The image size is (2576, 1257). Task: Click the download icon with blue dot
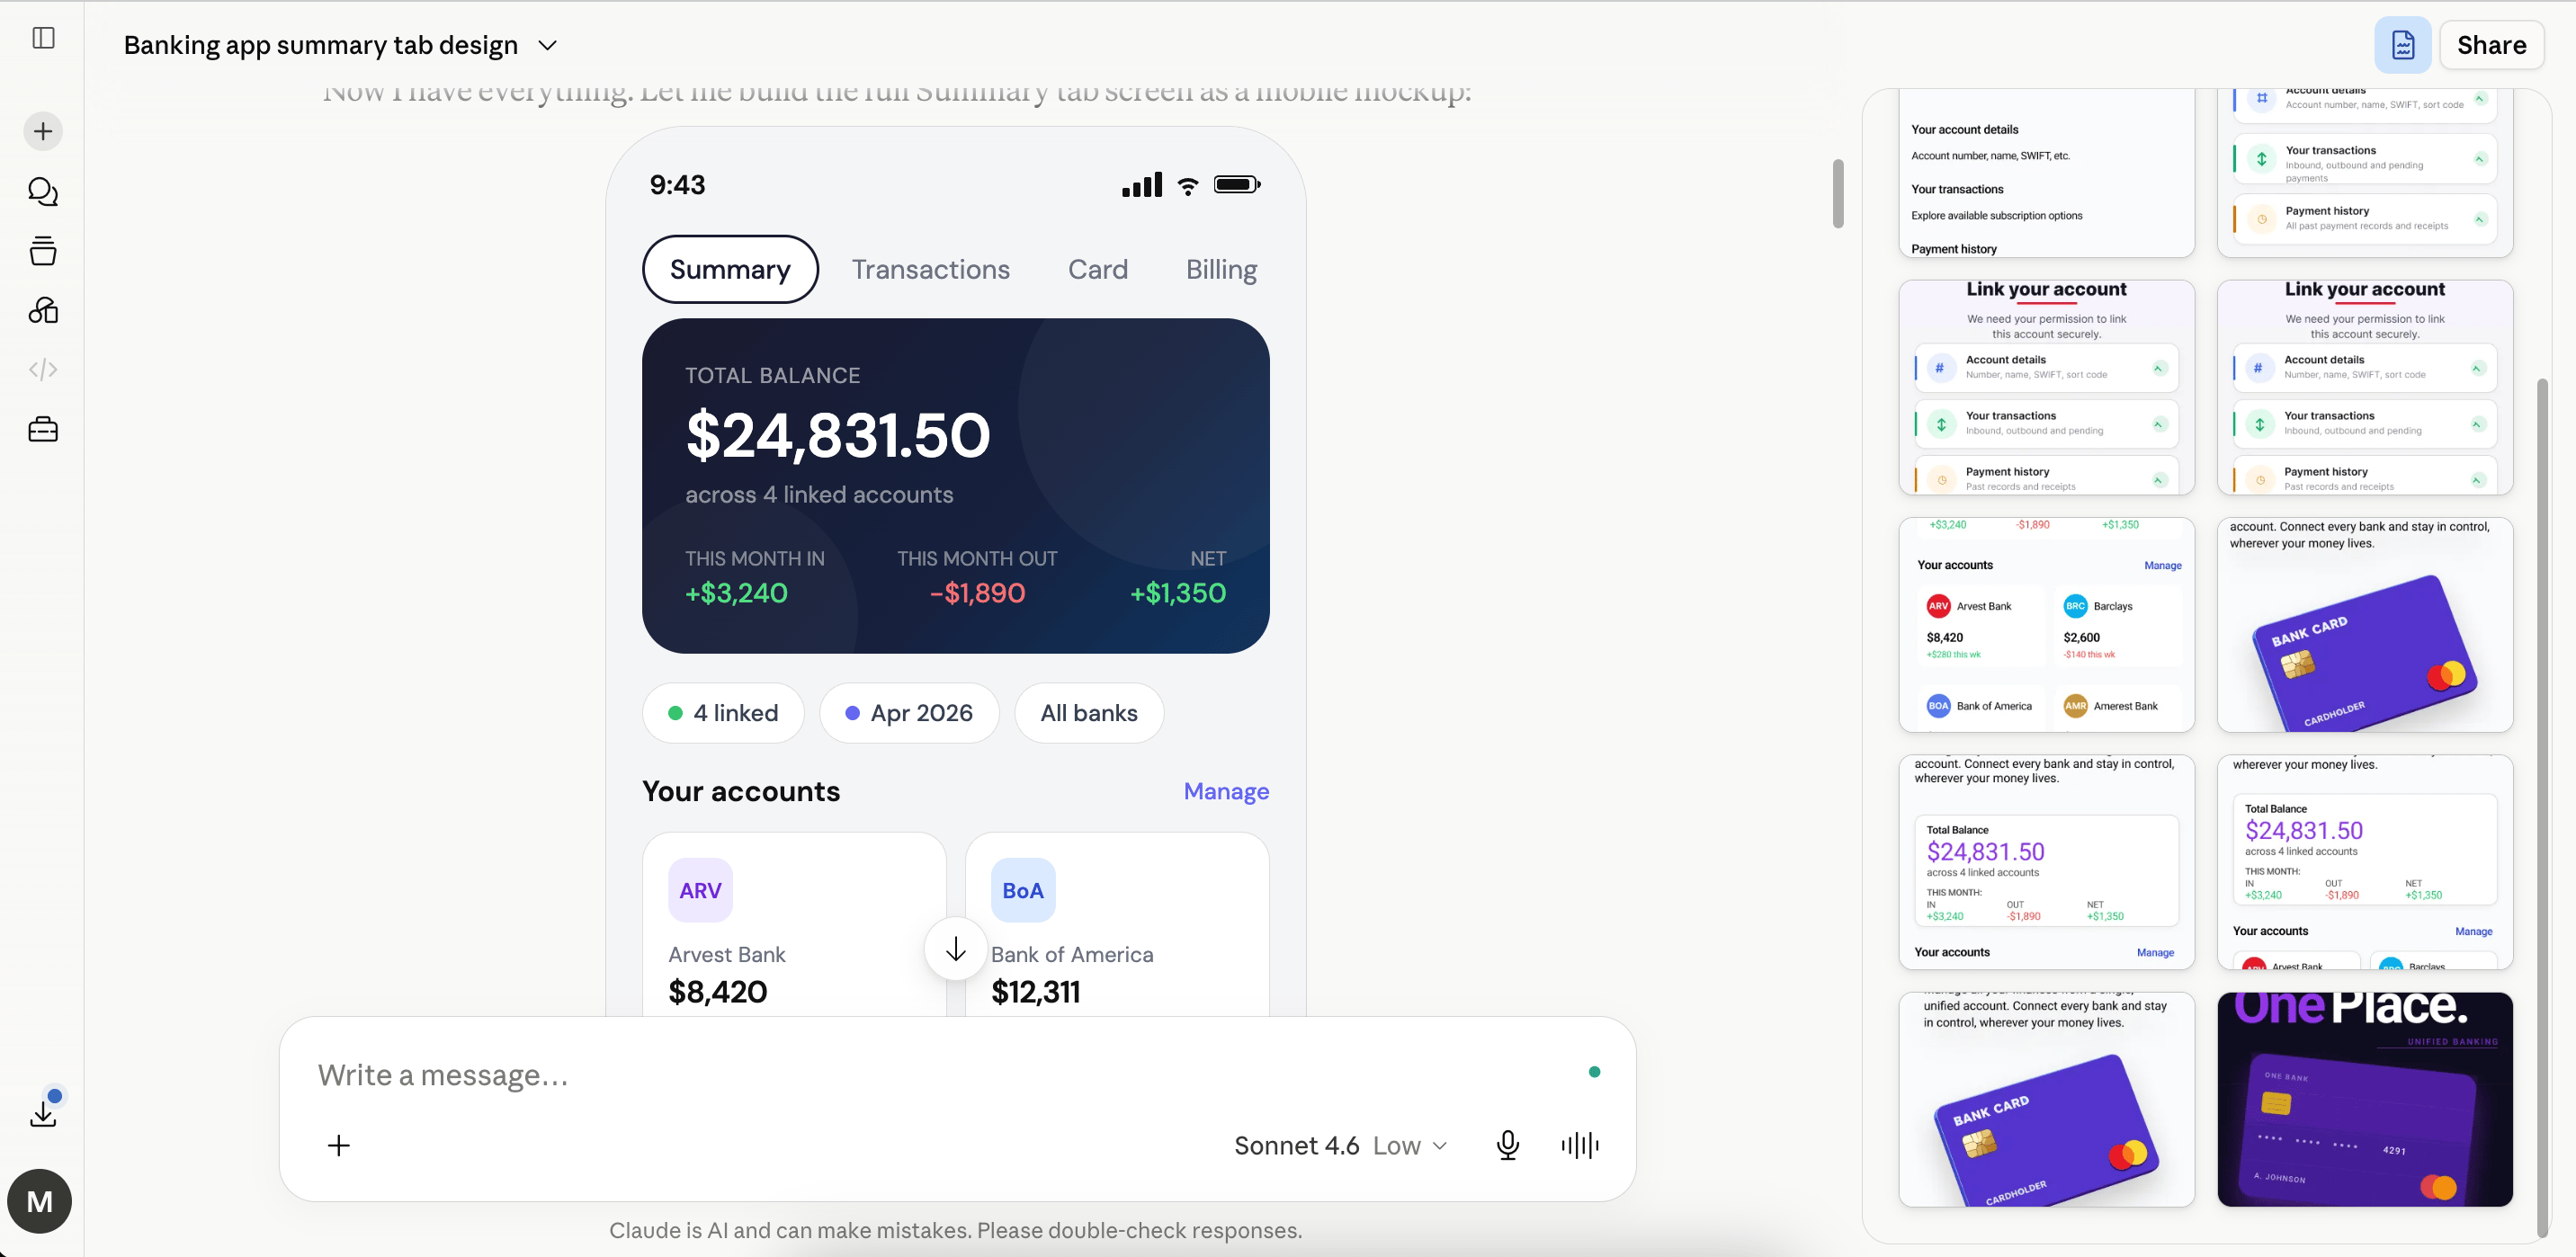[x=43, y=1110]
